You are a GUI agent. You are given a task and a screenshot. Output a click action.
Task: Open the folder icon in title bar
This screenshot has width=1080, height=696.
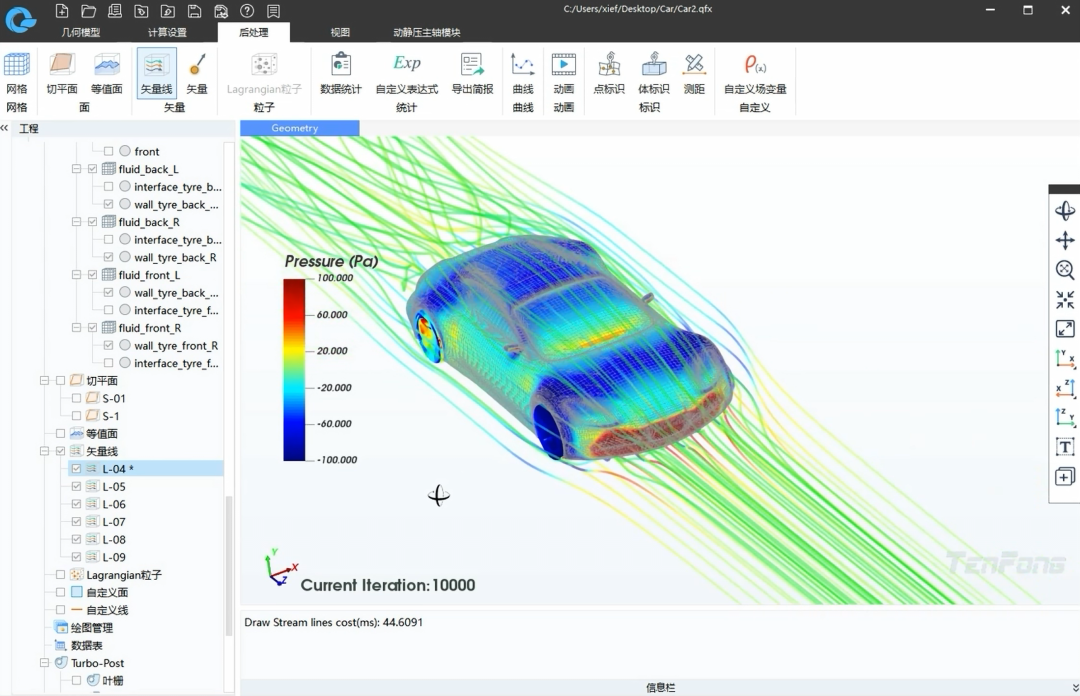pyautogui.click(x=88, y=10)
